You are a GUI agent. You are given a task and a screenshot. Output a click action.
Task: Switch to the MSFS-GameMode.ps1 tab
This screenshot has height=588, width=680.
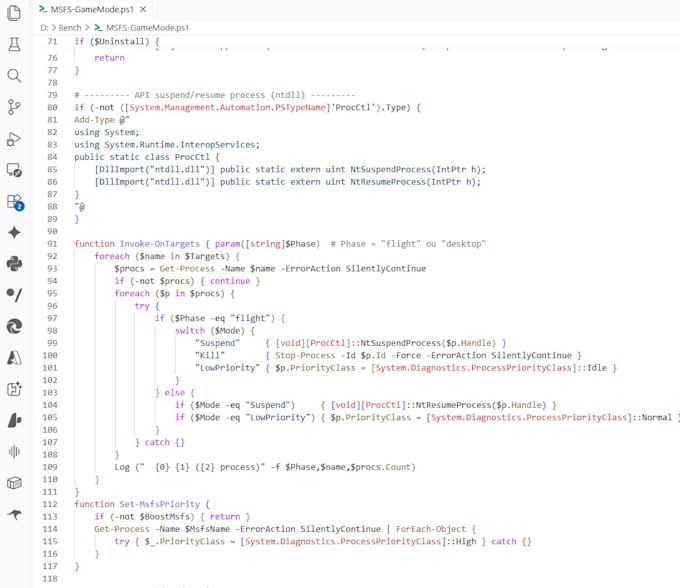(x=92, y=9)
